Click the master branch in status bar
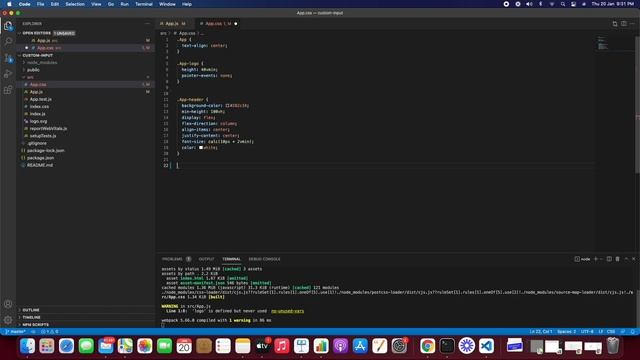This screenshot has height=360, width=640. 16,331
